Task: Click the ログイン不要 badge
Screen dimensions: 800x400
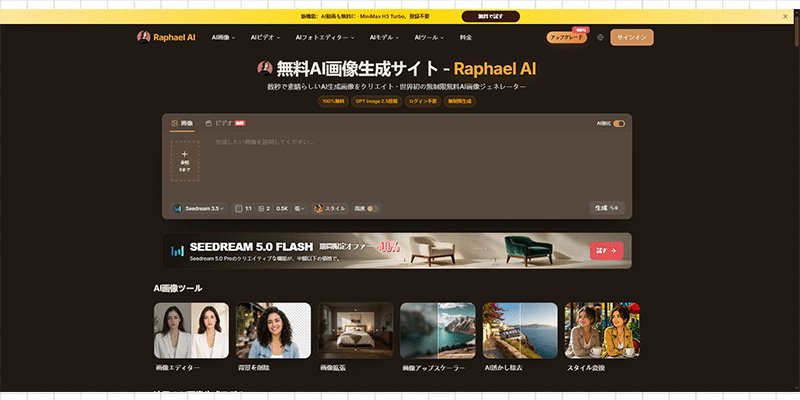Action: click(422, 101)
